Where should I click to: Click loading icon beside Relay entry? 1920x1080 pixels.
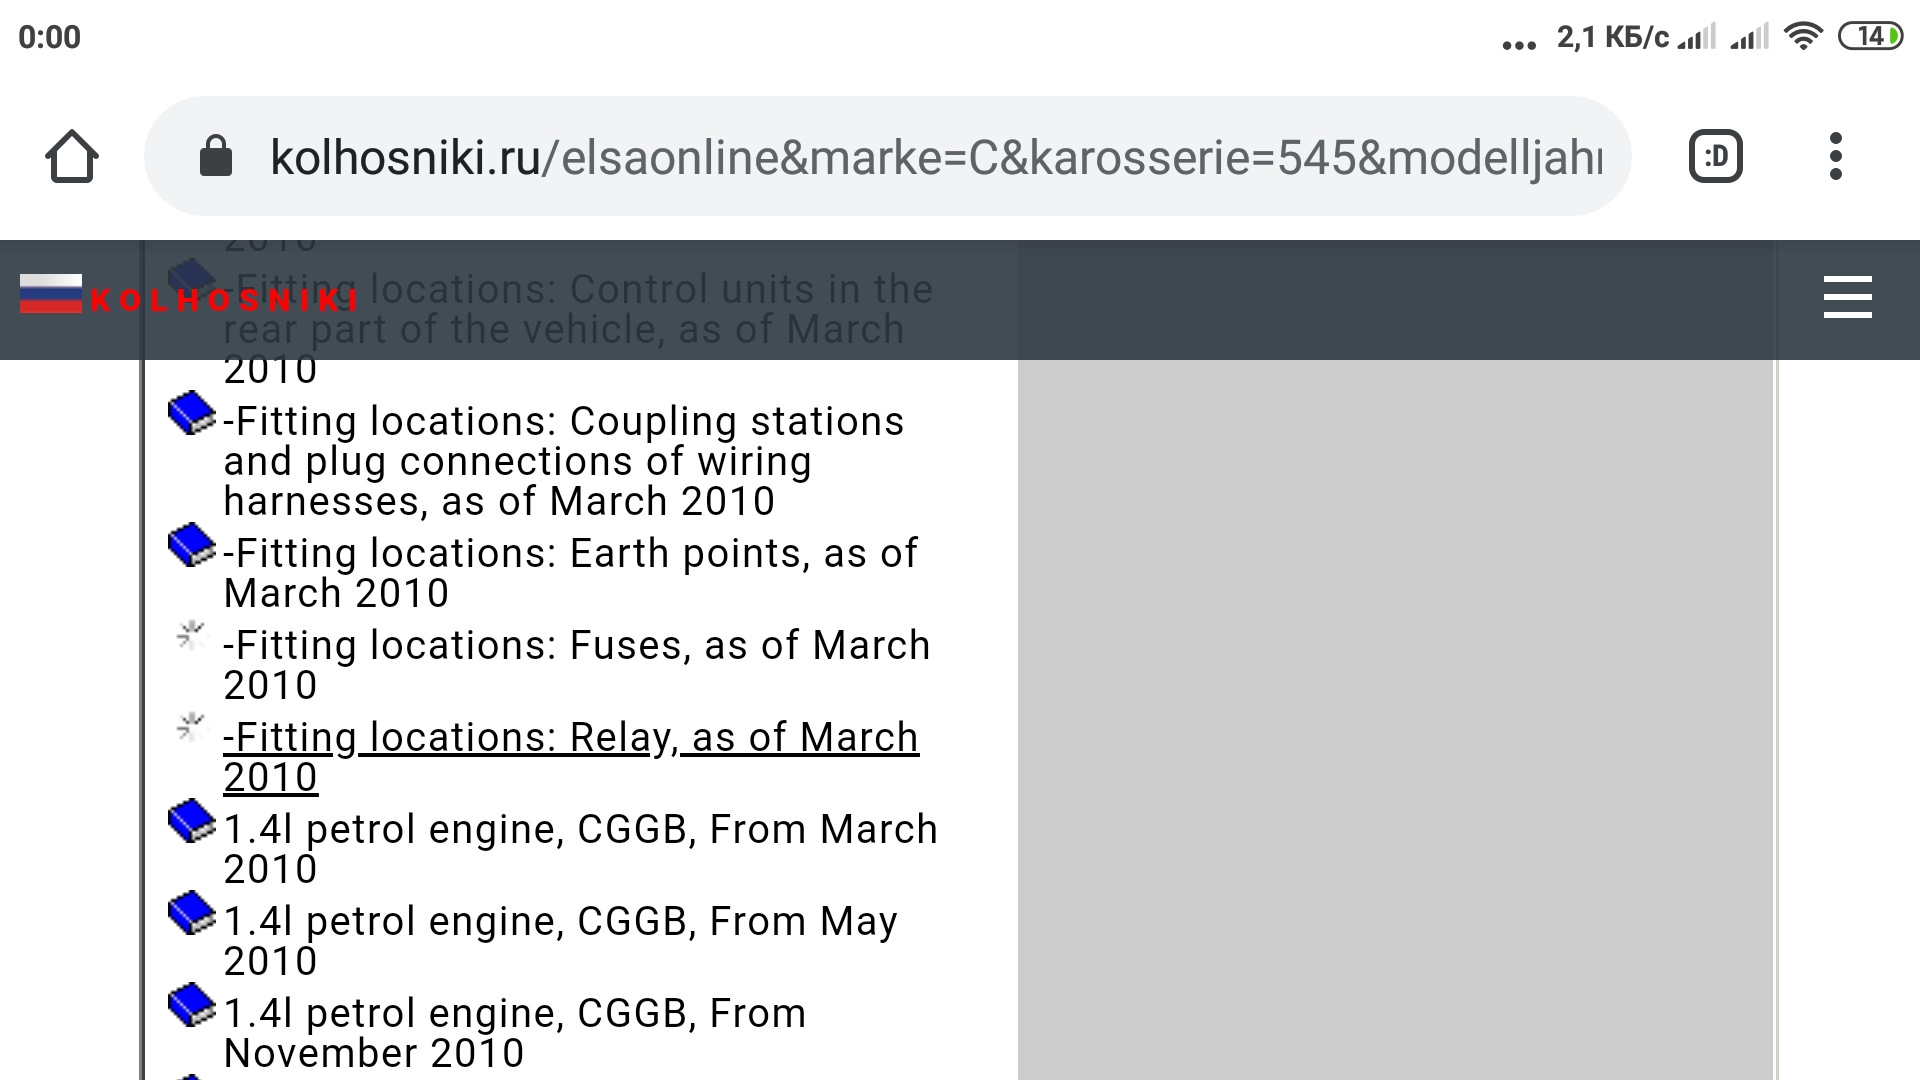pos(190,727)
